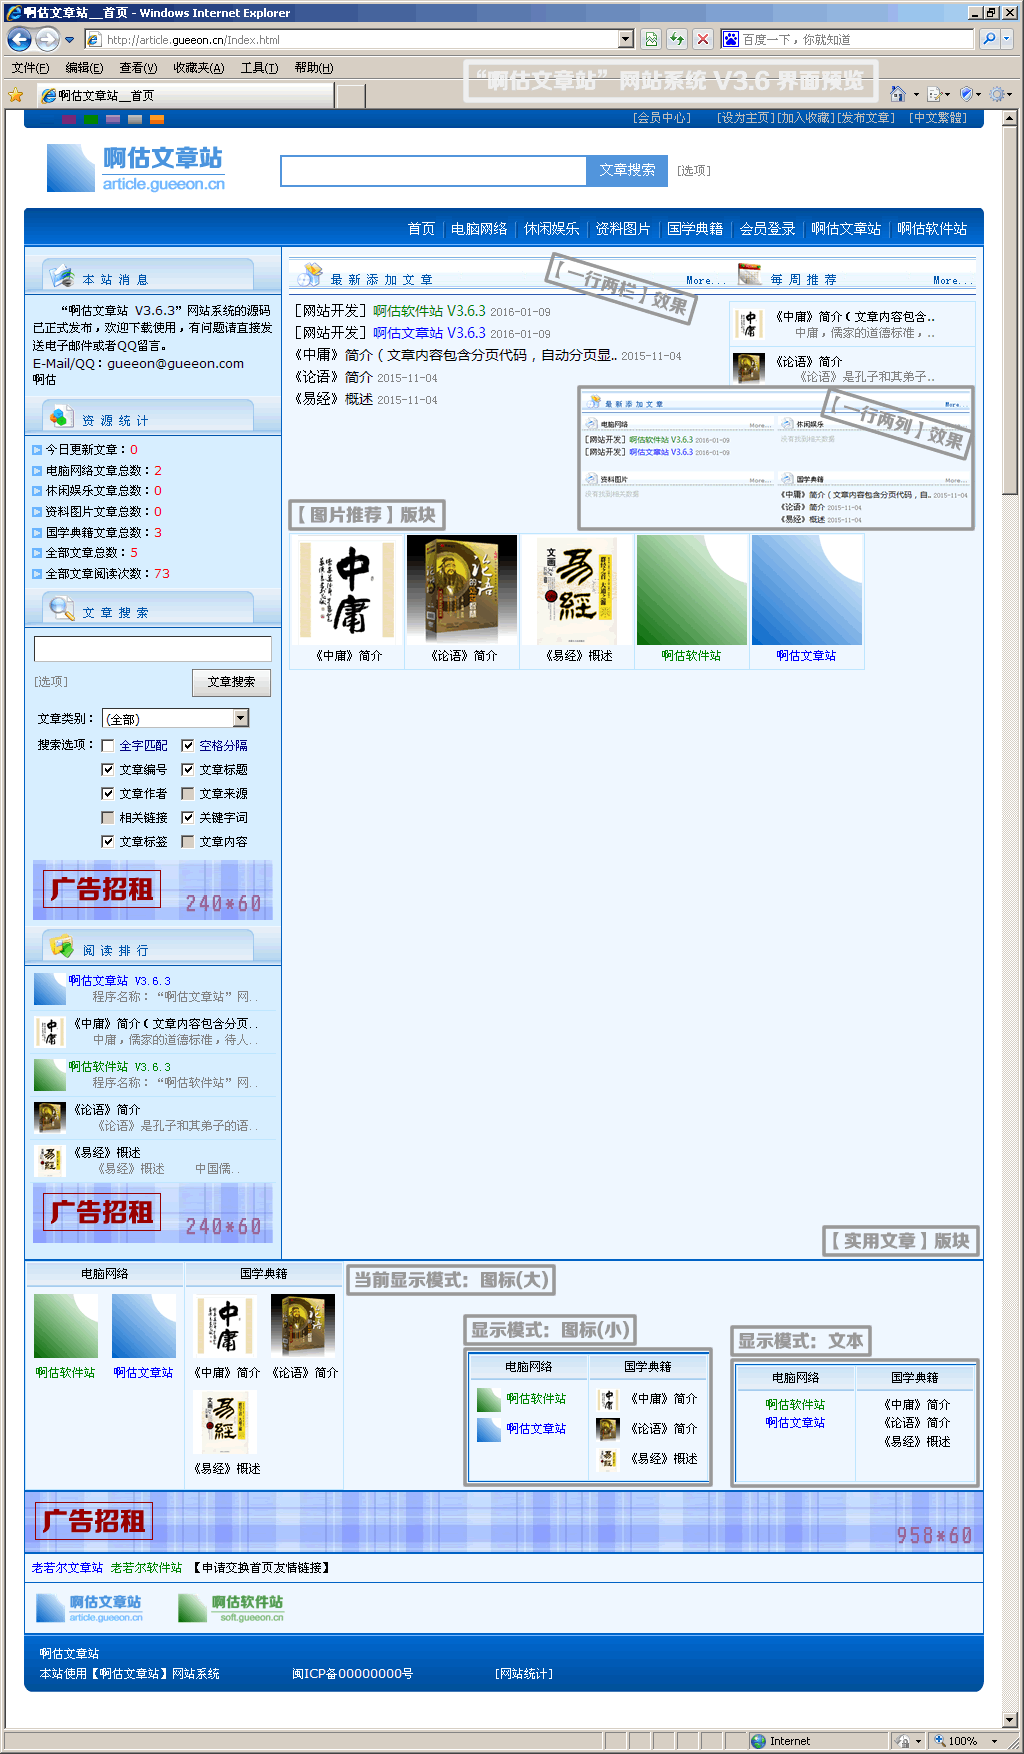
Task: Open the address bar history dropdown
Action: (x=626, y=39)
